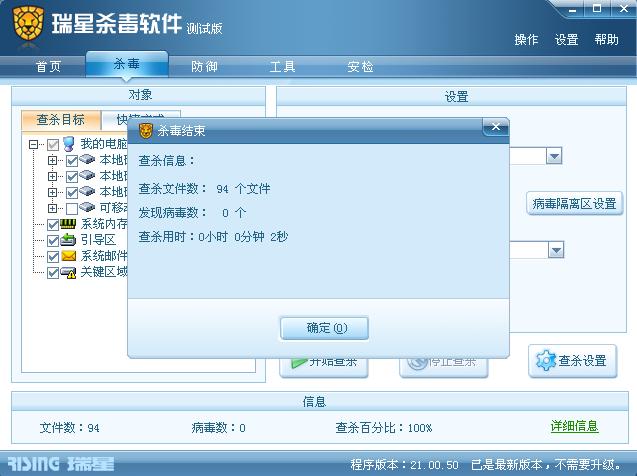Open the lower settings dropdown arrow
The image size is (637, 476).
(x=556, y=250)
